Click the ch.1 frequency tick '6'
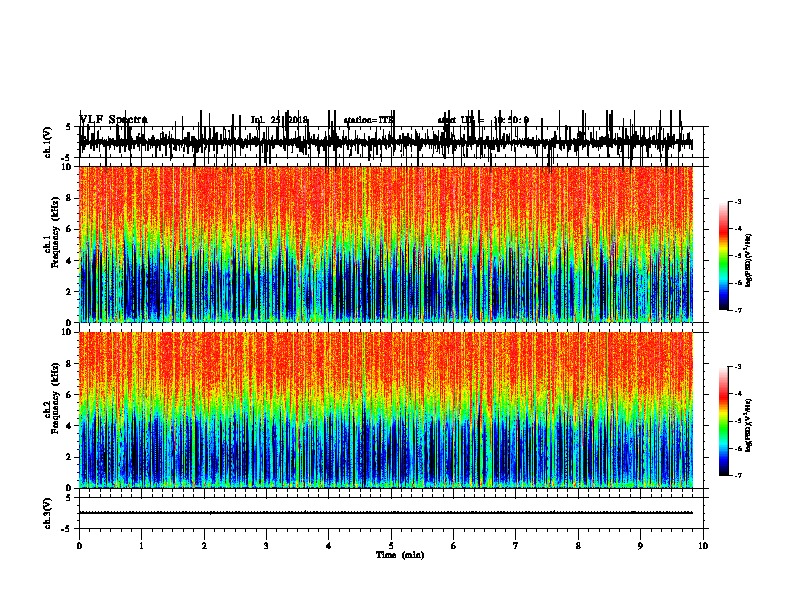The width and height of the screenshot is (792, 612). pyautogui.click(x=70, y=229)
